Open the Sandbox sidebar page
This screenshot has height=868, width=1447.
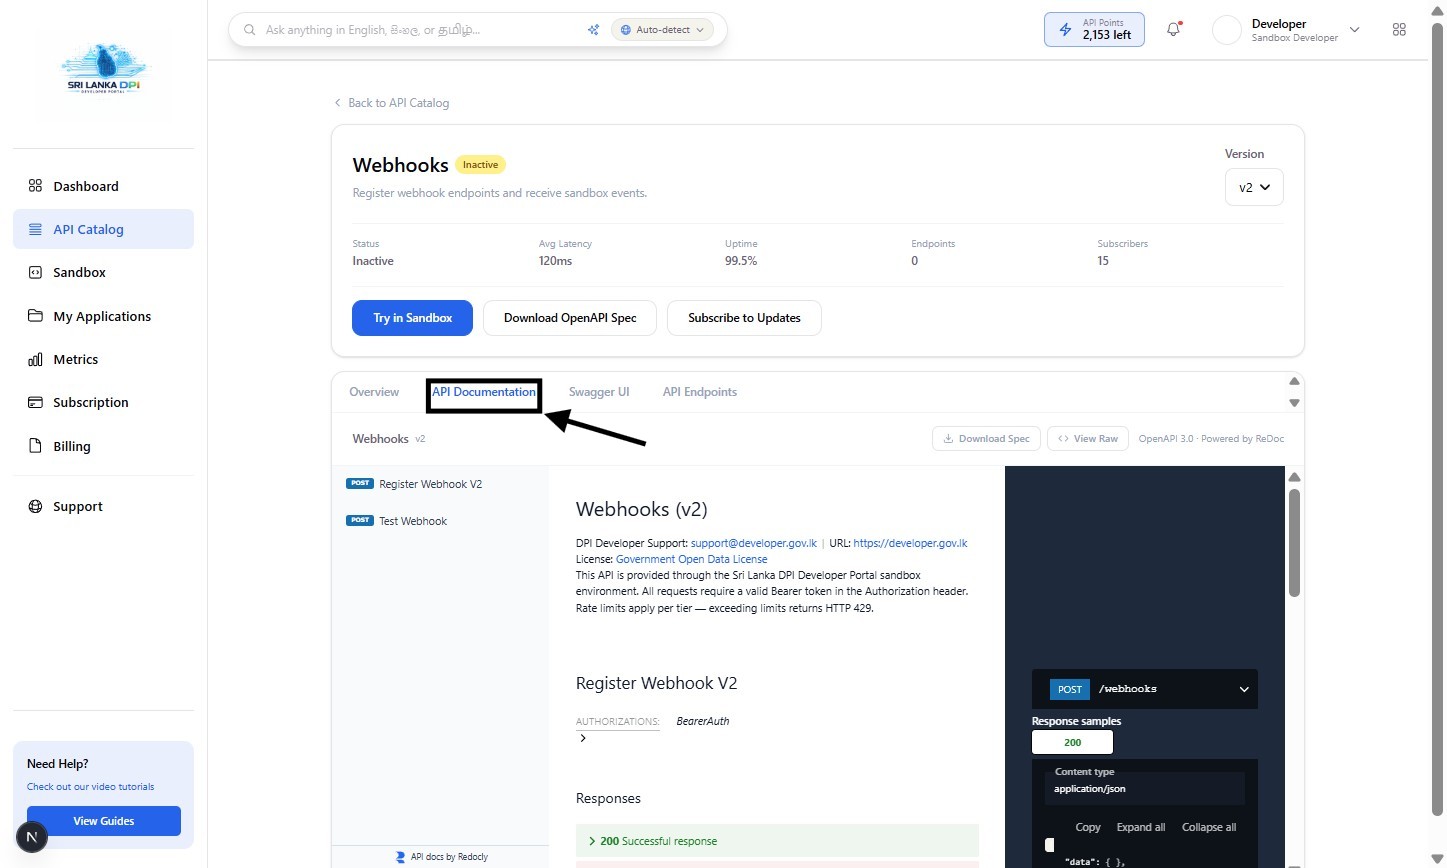click(103, 272)
